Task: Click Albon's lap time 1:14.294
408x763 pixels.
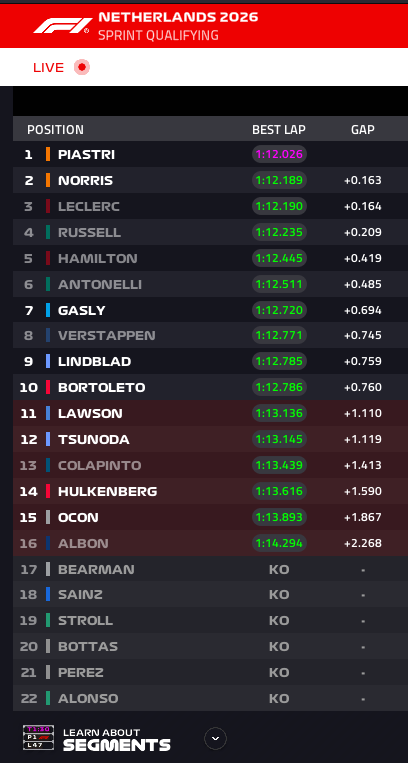Action: [x=279, y=543]
